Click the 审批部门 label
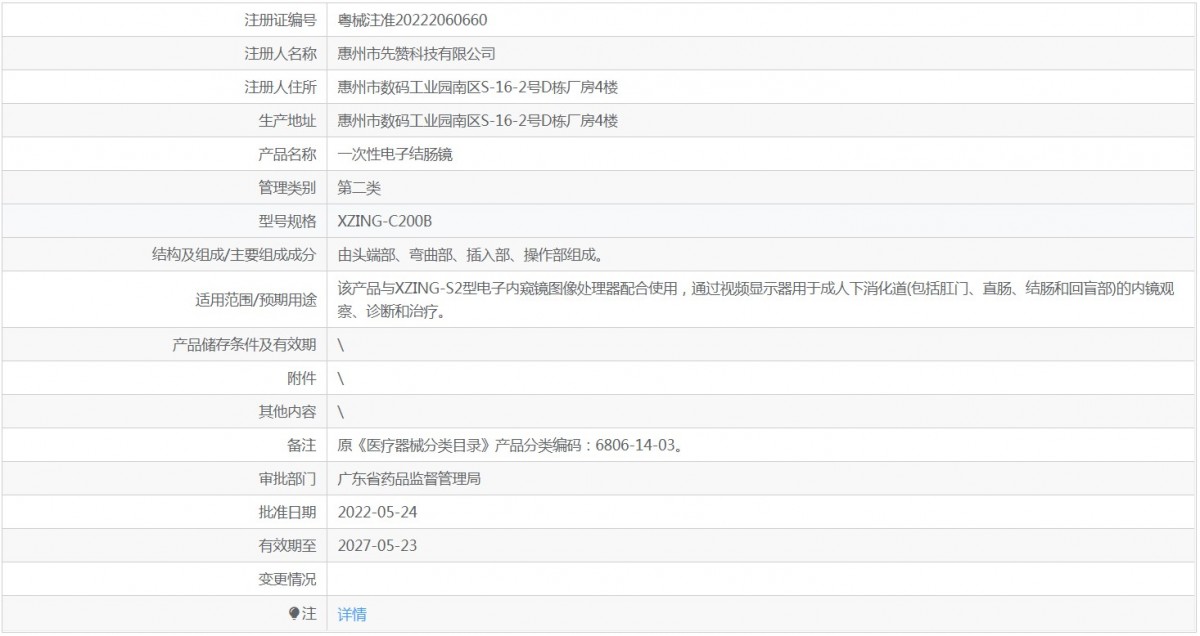The image size is (1200, 636). 287,478
